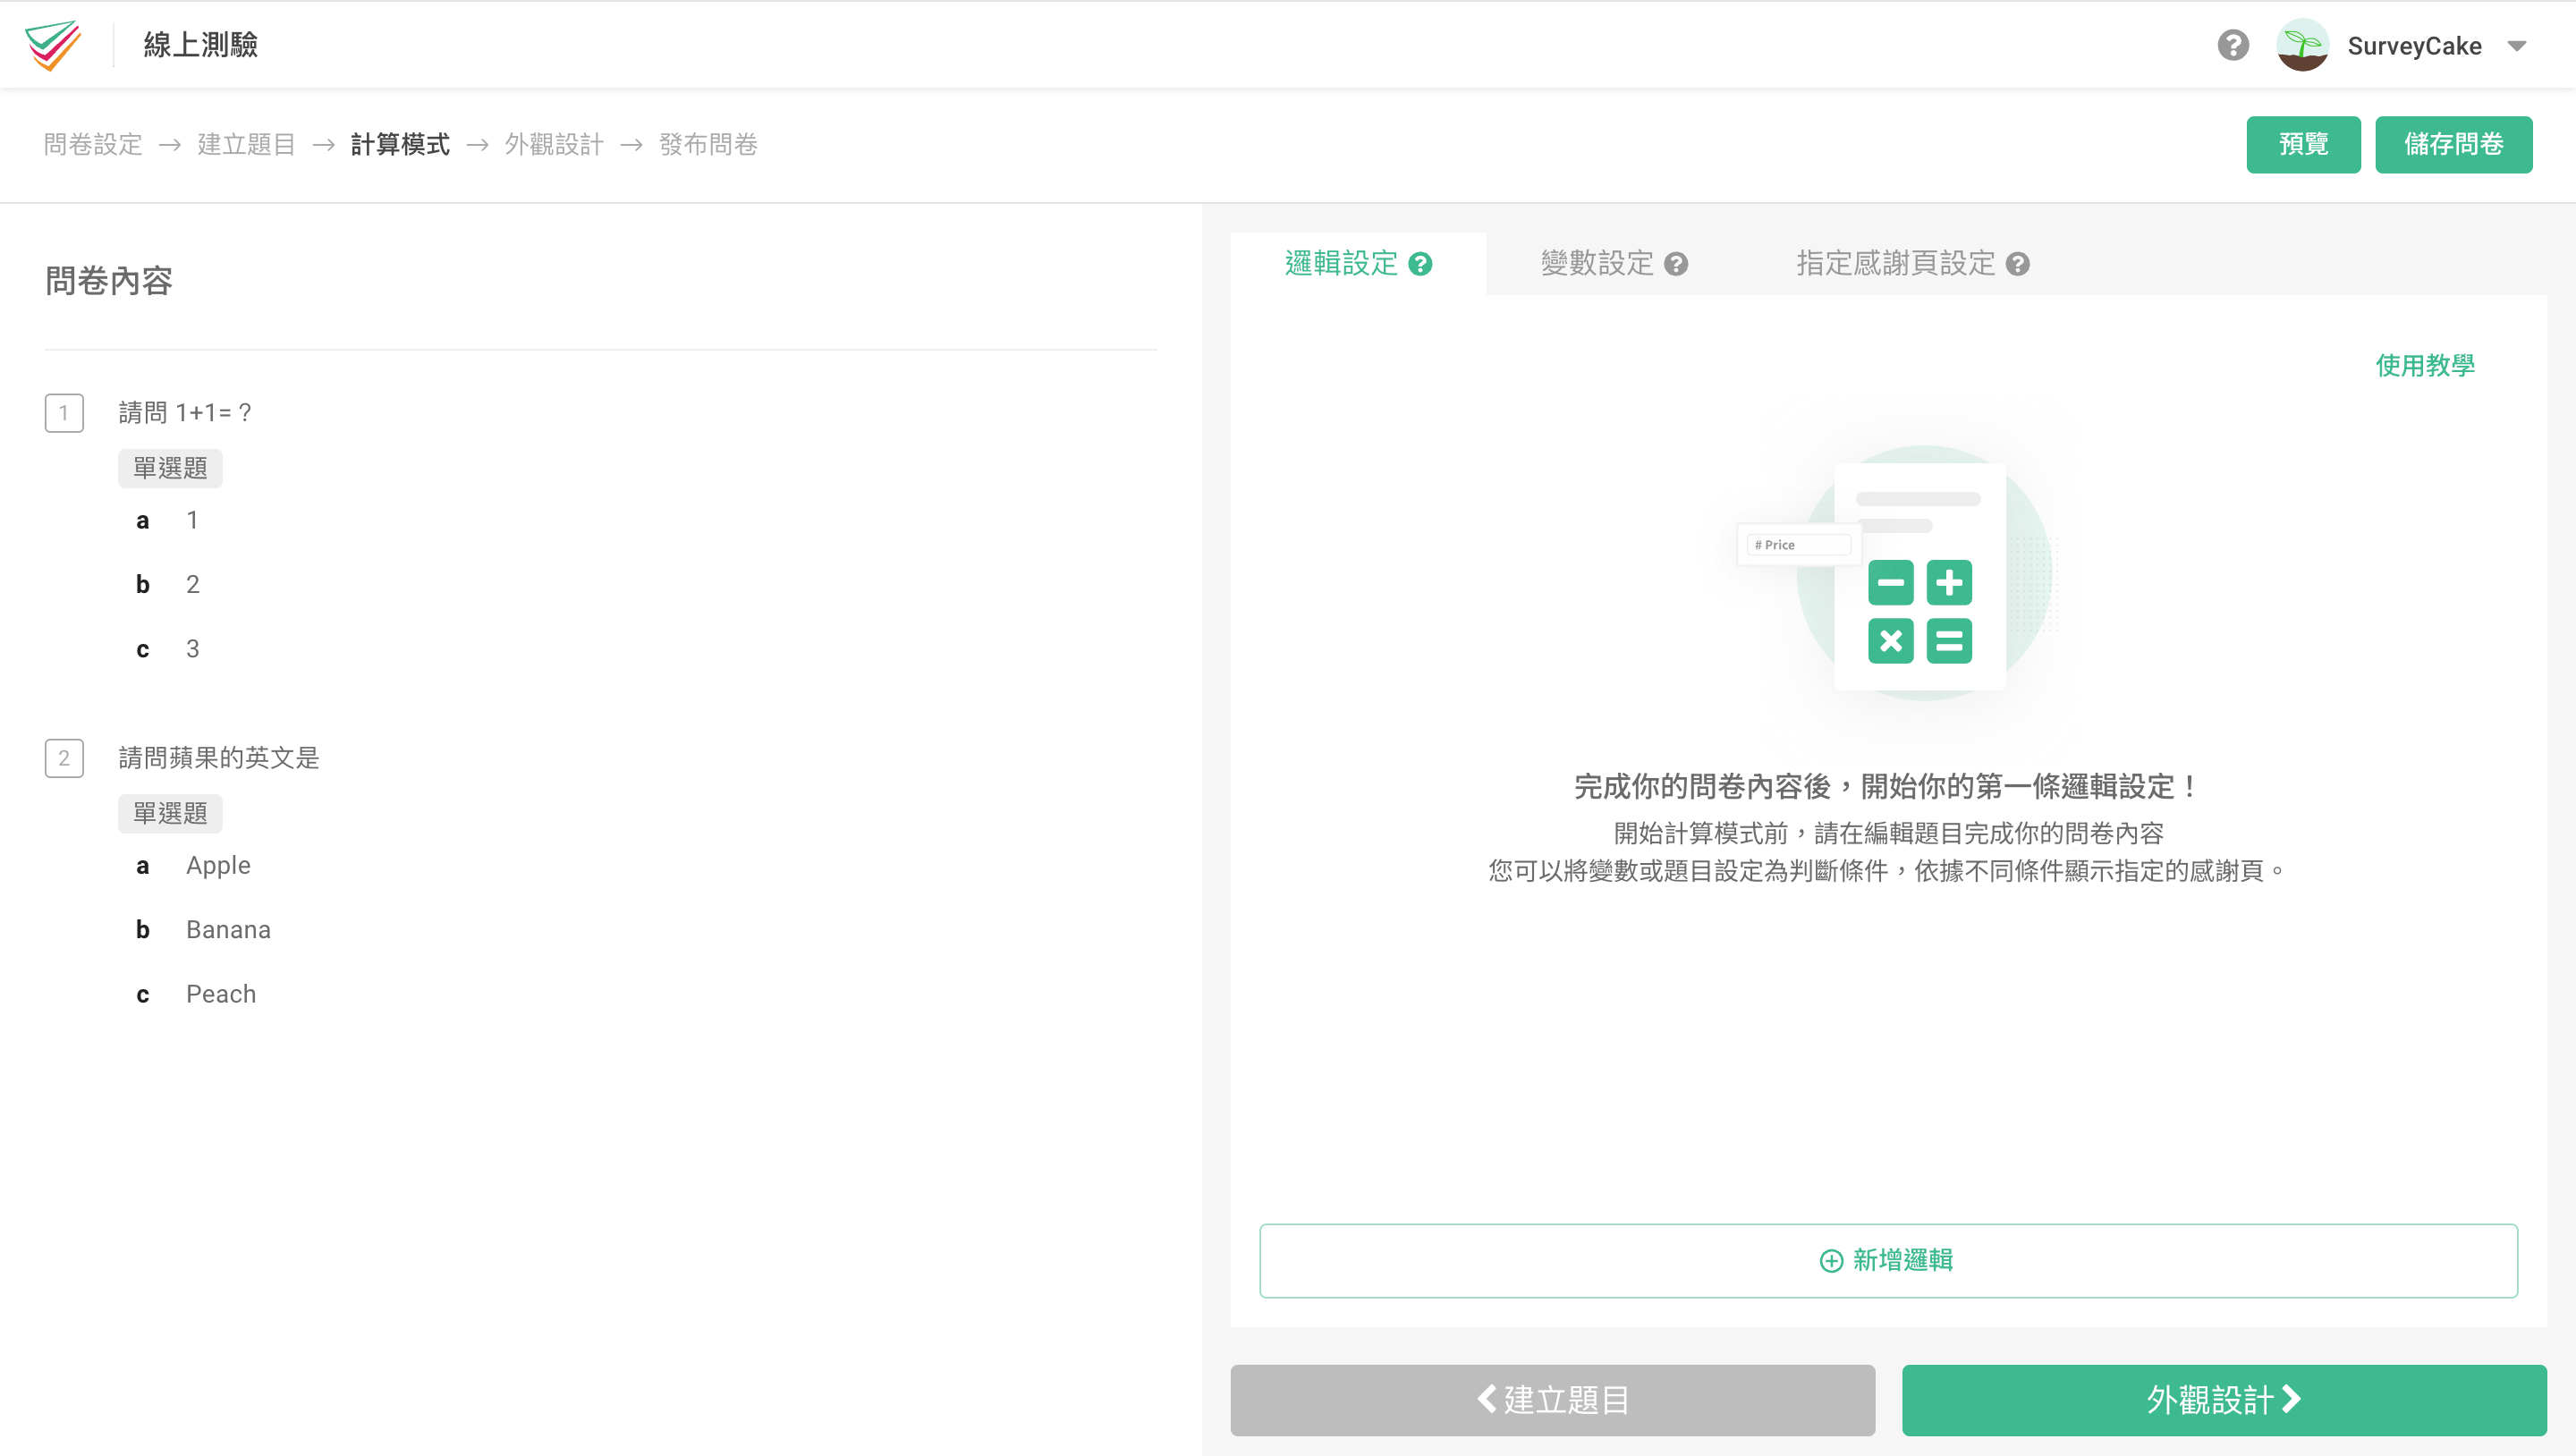Click text 開始計算模式前，請在編輯題目完成你的問卷內容
The image size is (2576, 1456).
pos(1888,833)
